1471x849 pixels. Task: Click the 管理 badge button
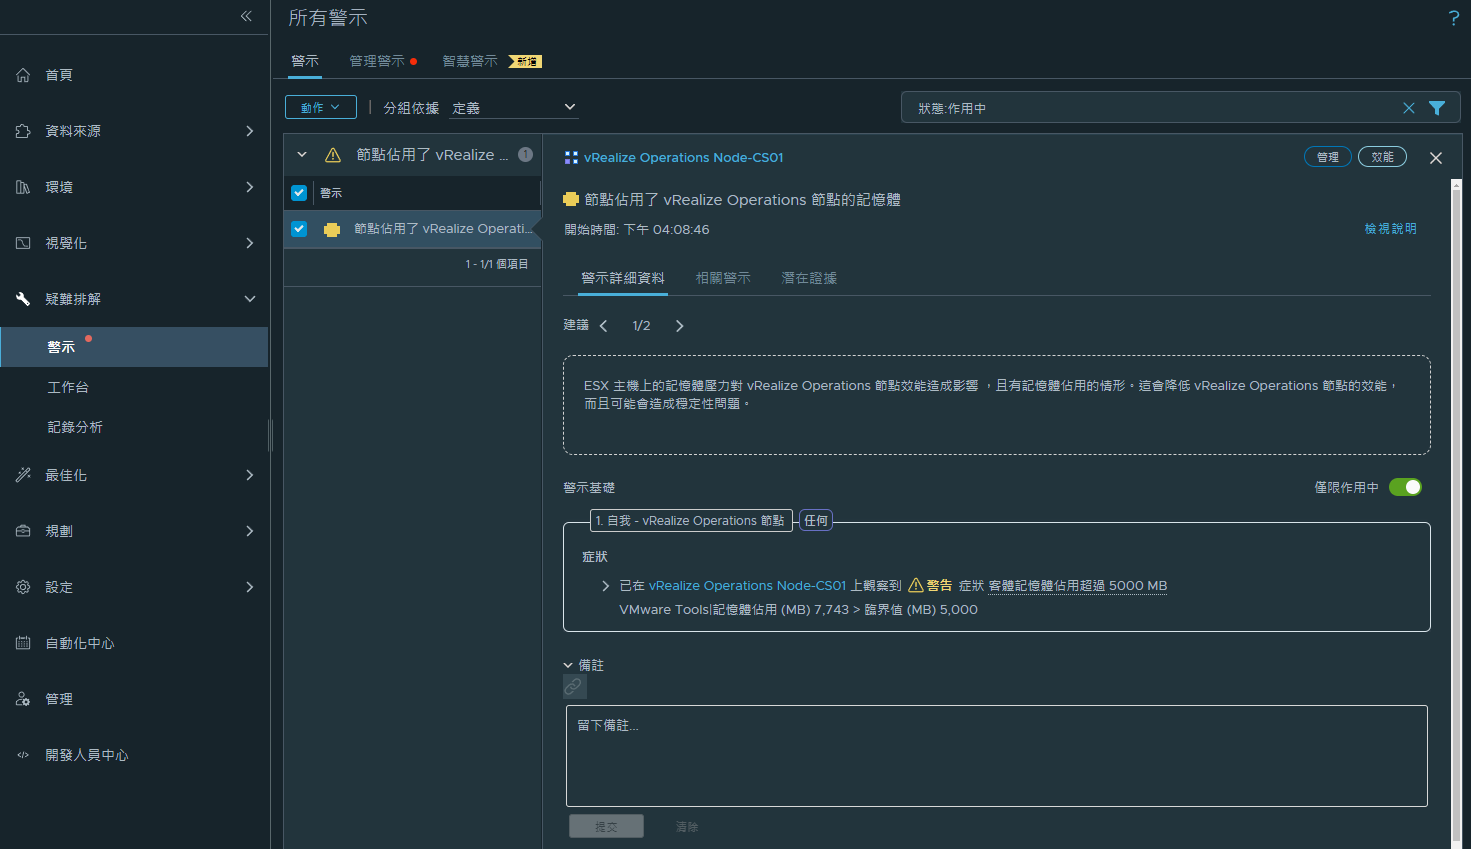point(1328,157)
